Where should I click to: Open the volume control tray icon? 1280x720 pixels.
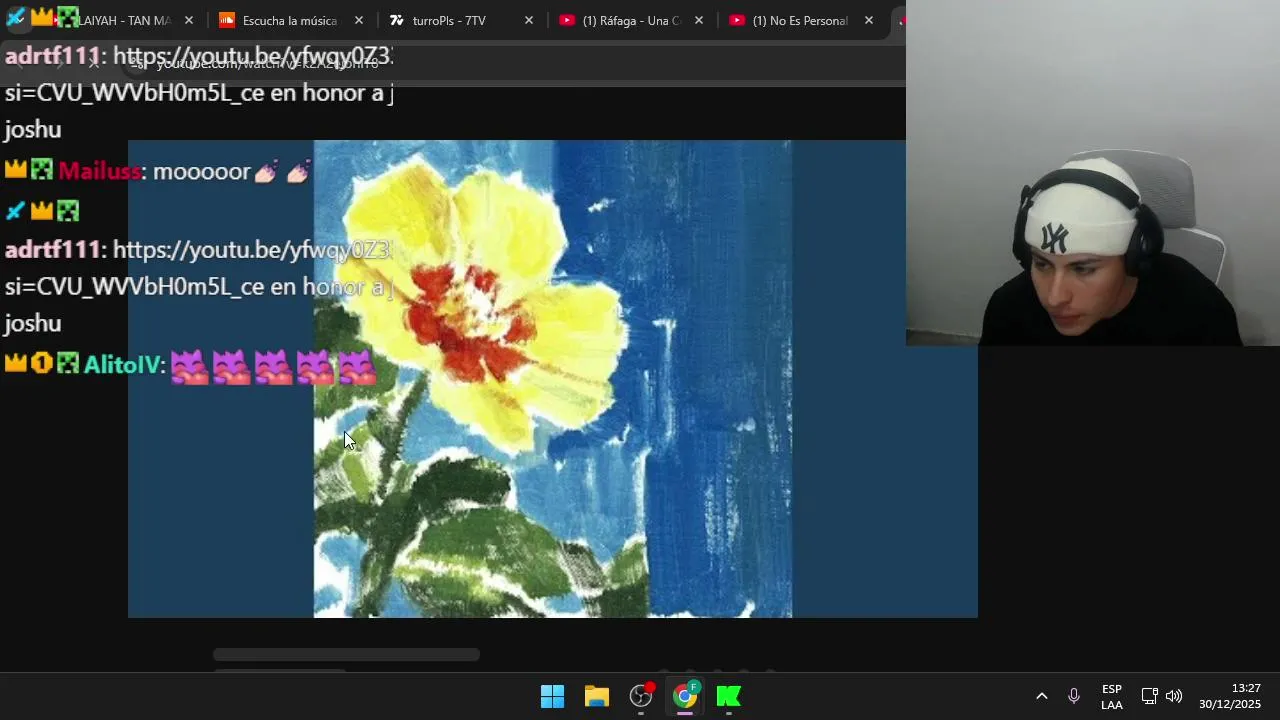(1174, 696)
